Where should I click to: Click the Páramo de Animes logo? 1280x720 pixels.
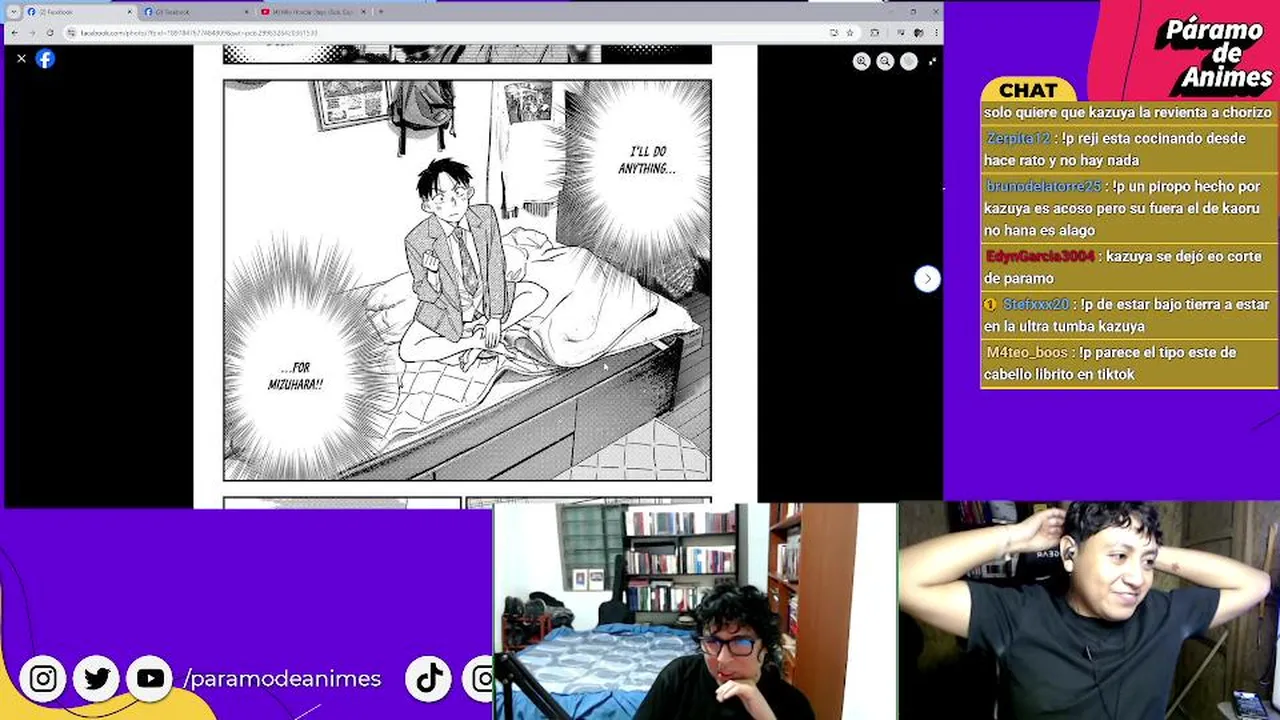[1212, 53]
